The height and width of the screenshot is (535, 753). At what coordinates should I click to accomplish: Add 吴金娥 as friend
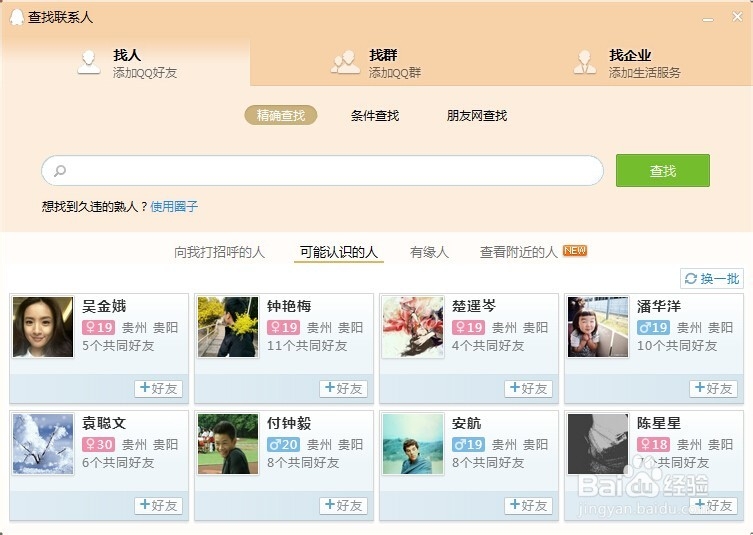tap(158, 389)
